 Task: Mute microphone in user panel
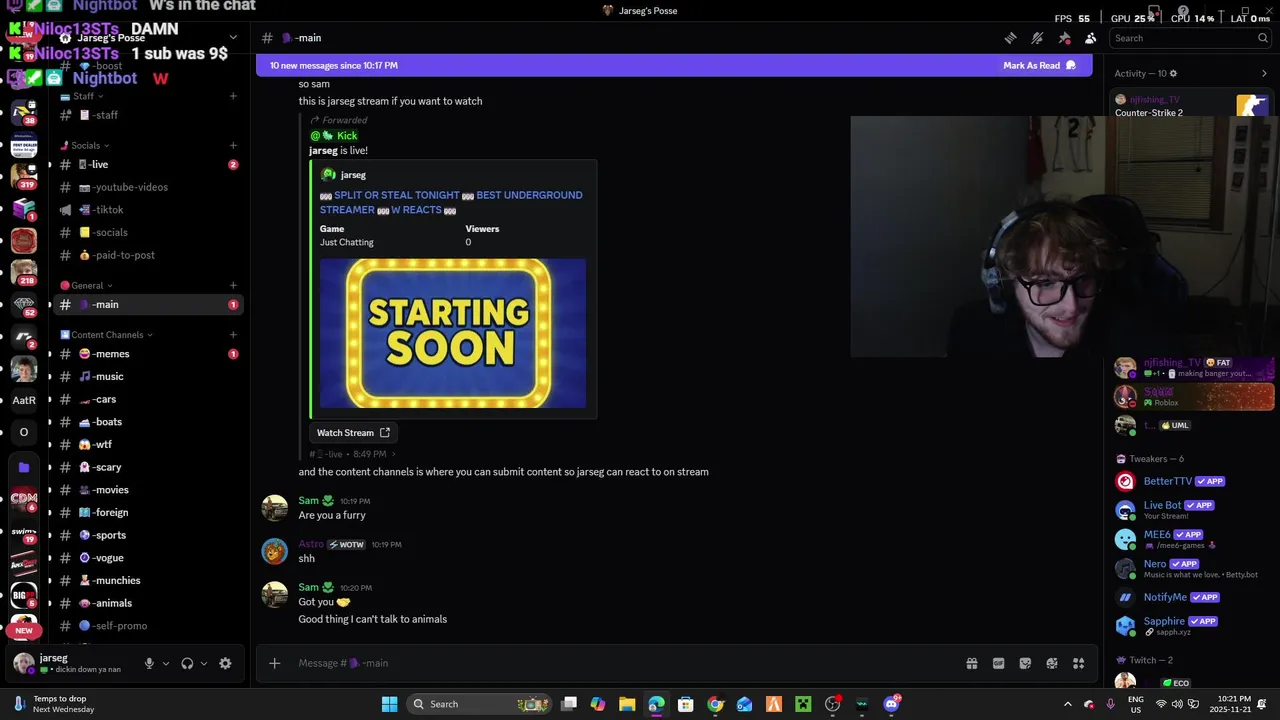coord(149,663)
